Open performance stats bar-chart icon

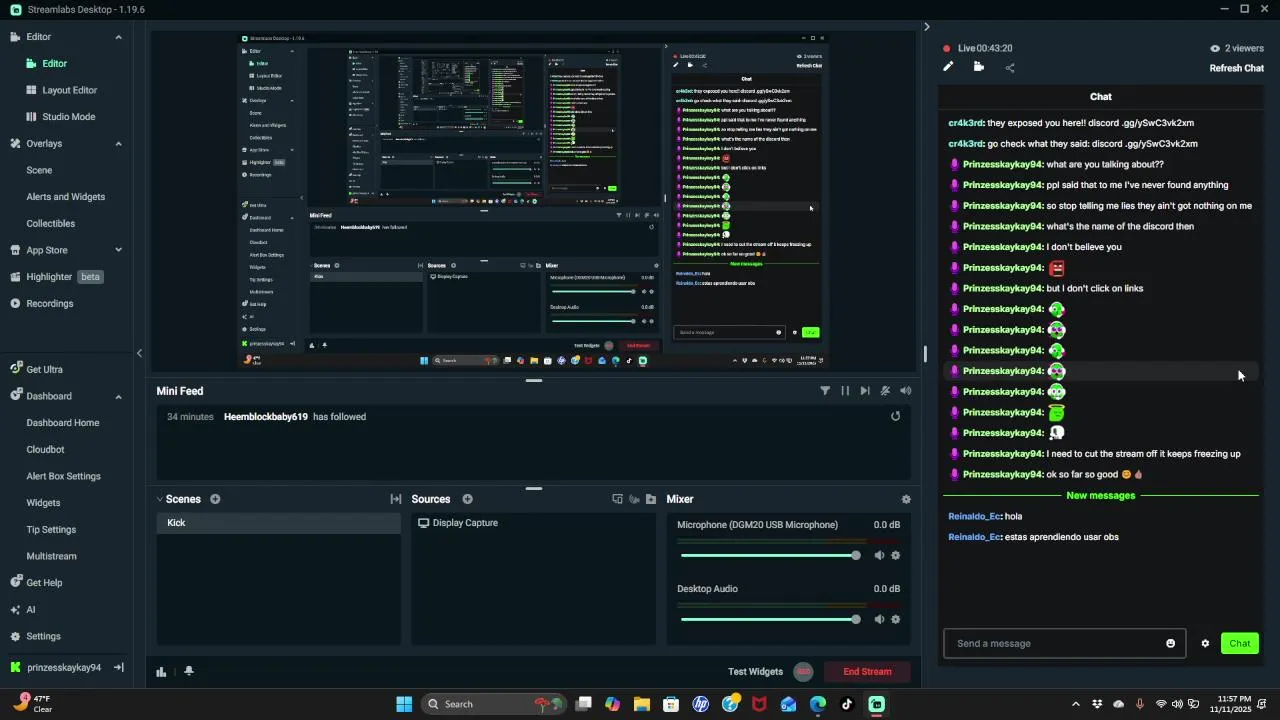pos(161,672)
